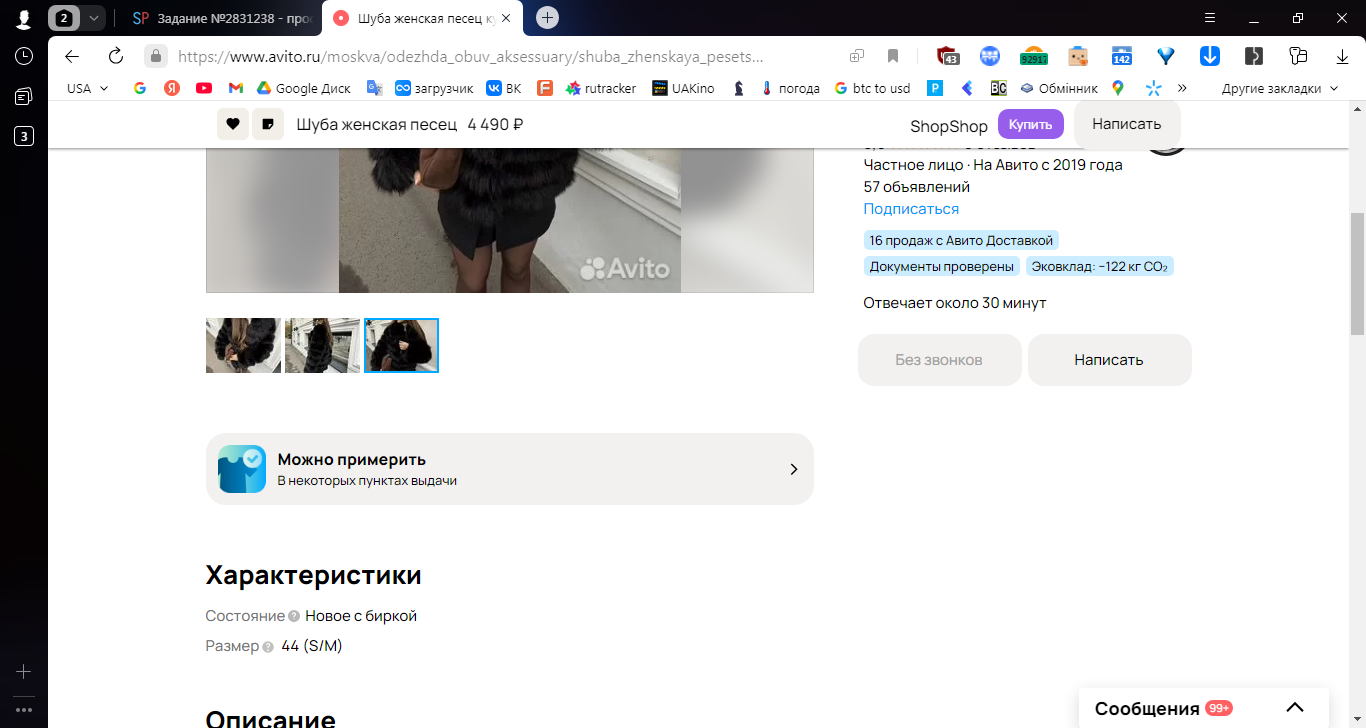Add listing to favorites with heart icon

click(x=233, y=124)
